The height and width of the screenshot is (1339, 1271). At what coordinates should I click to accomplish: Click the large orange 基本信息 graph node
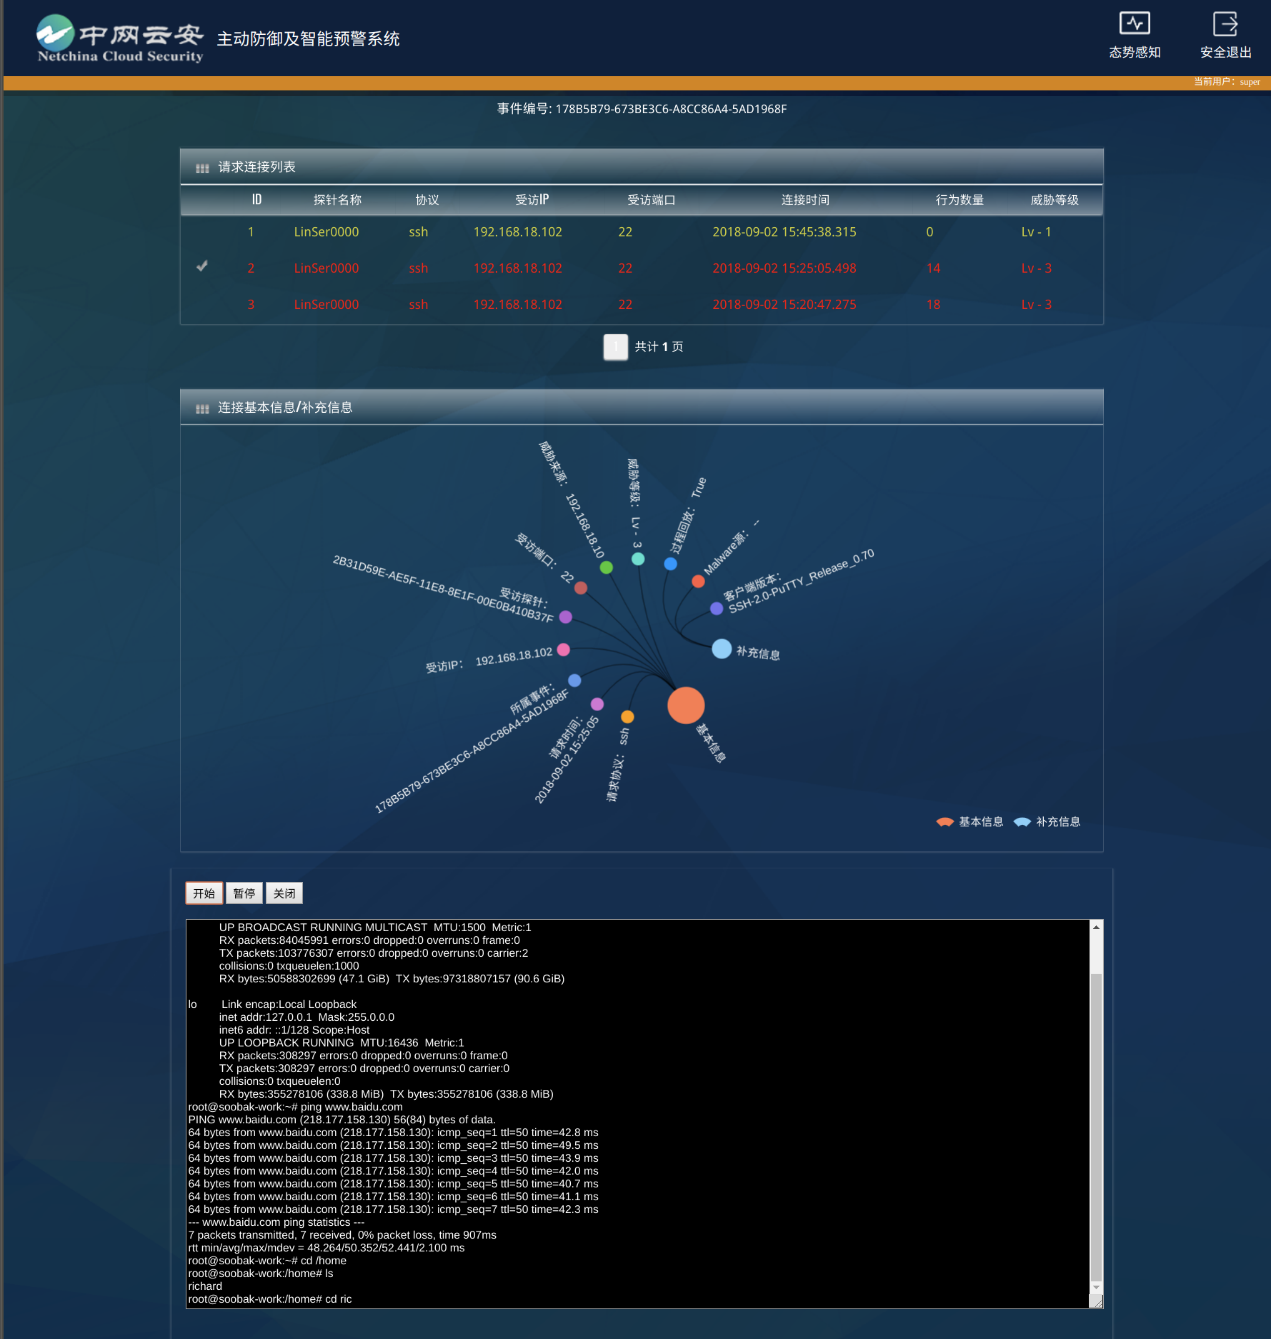tap(686, 705)
